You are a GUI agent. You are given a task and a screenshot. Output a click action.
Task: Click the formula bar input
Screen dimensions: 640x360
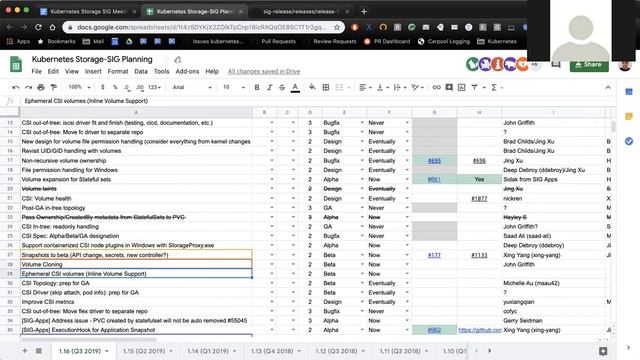tap(318, 101)
